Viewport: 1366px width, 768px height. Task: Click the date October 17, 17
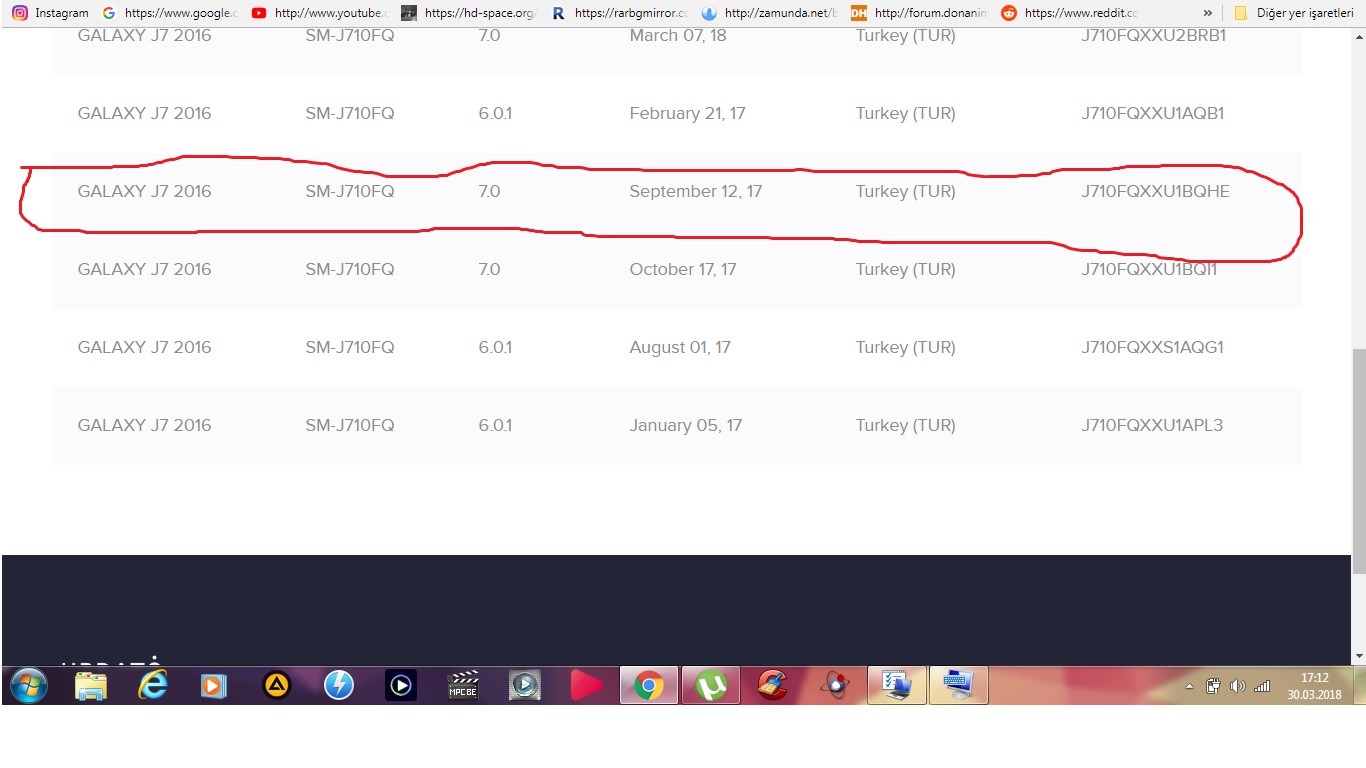click(682, 269)
